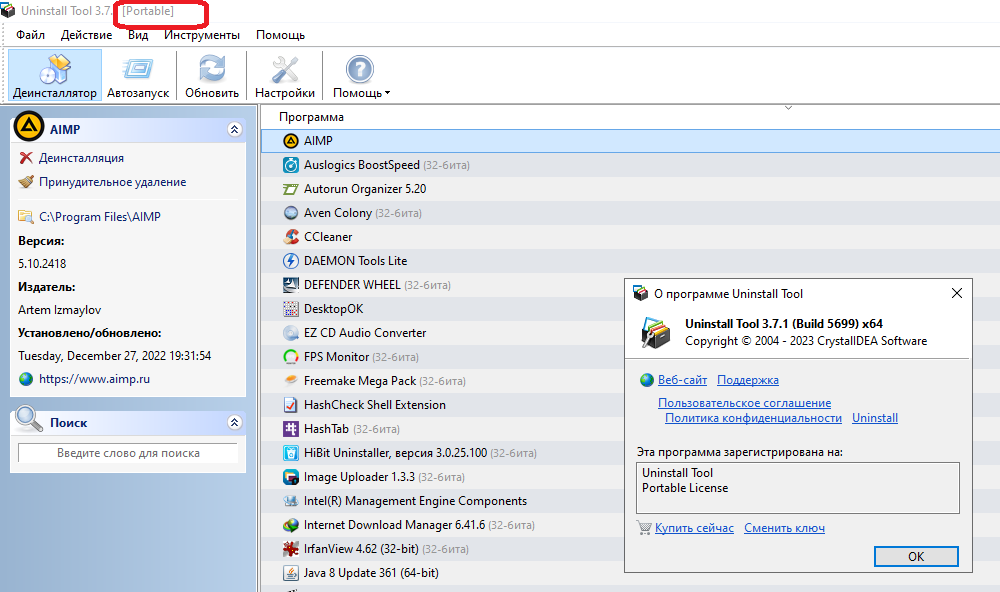
Task: Open the Помощь menu in menu bar
Action: (280, 35)
